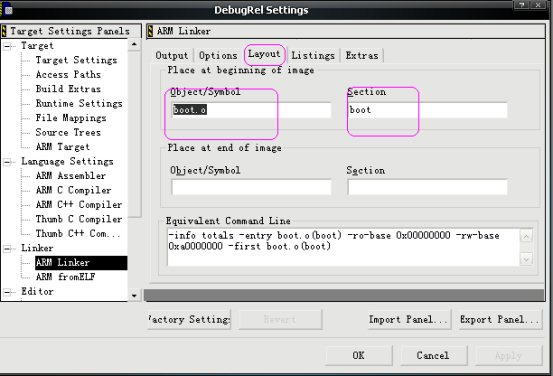Collapse the Editor tree node
This screenshot has width=553, height=376.
tap(7, 292)
